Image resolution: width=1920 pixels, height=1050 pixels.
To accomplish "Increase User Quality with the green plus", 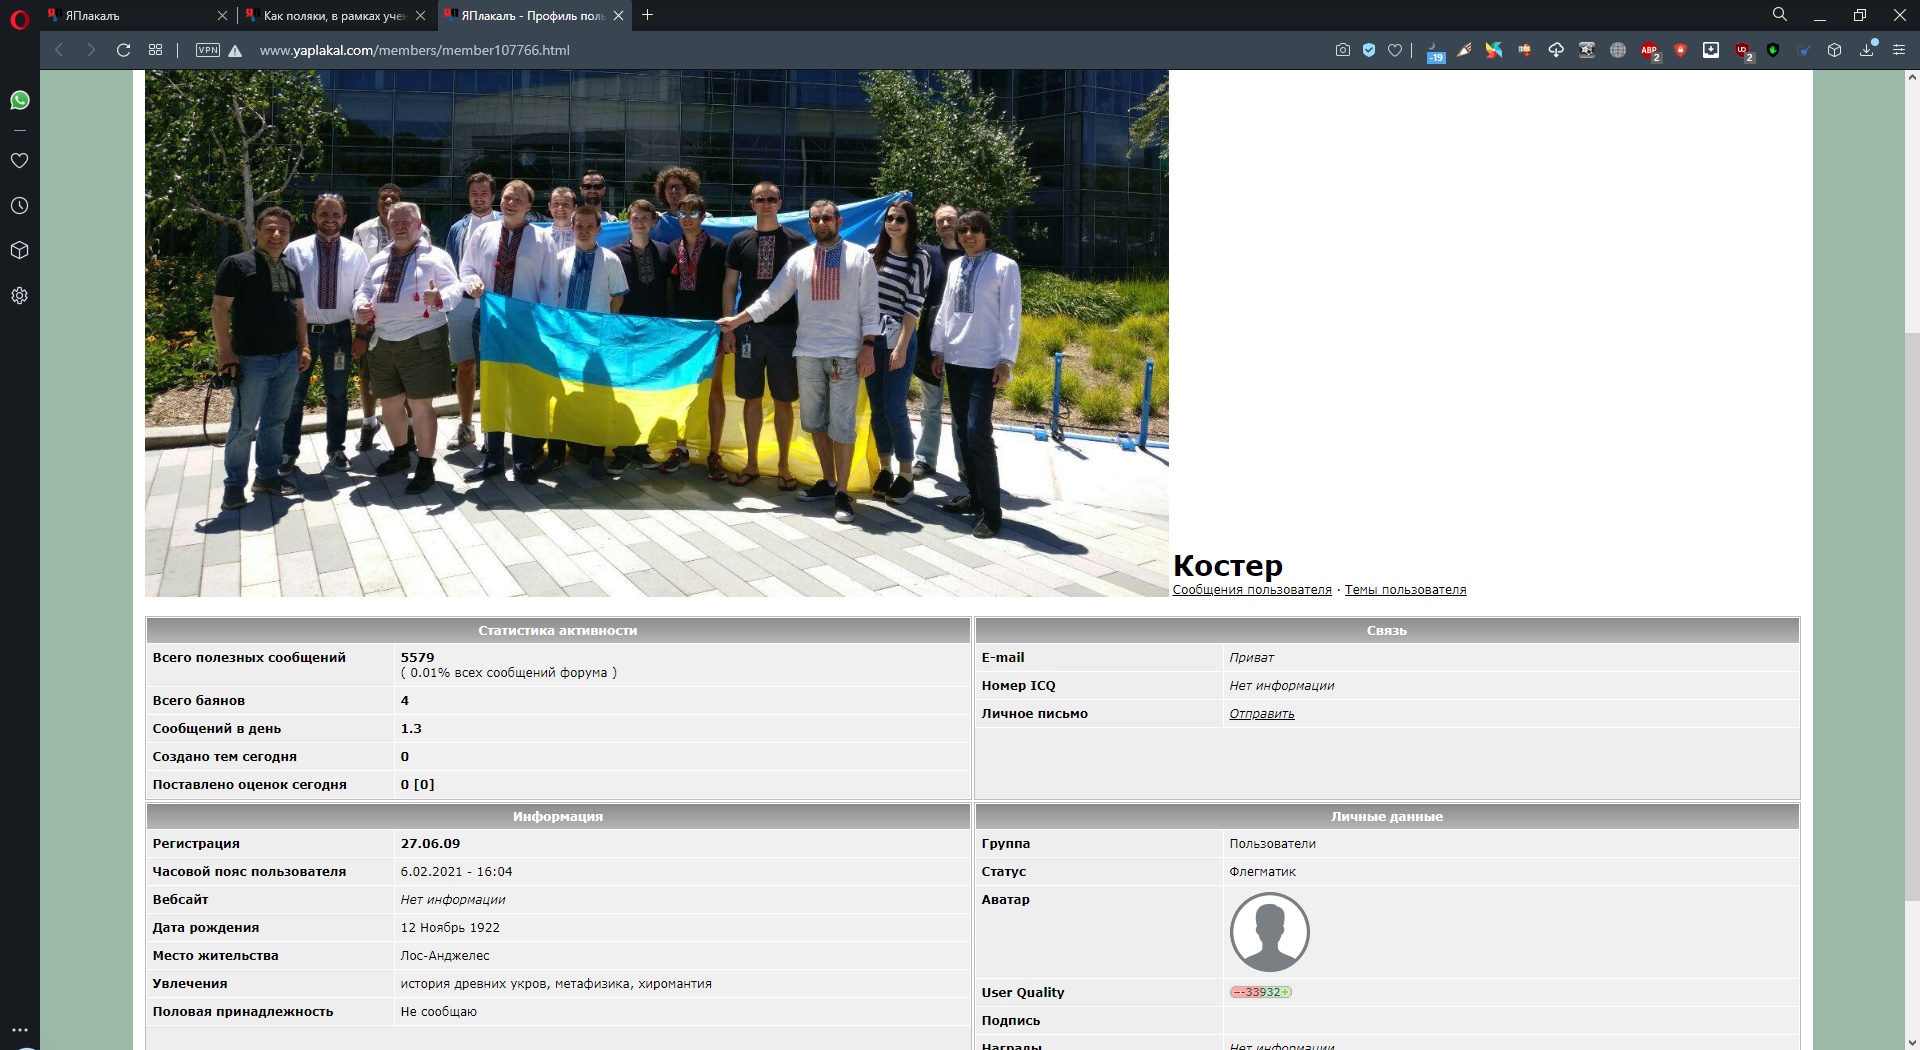I will [x=1286, y=992].
